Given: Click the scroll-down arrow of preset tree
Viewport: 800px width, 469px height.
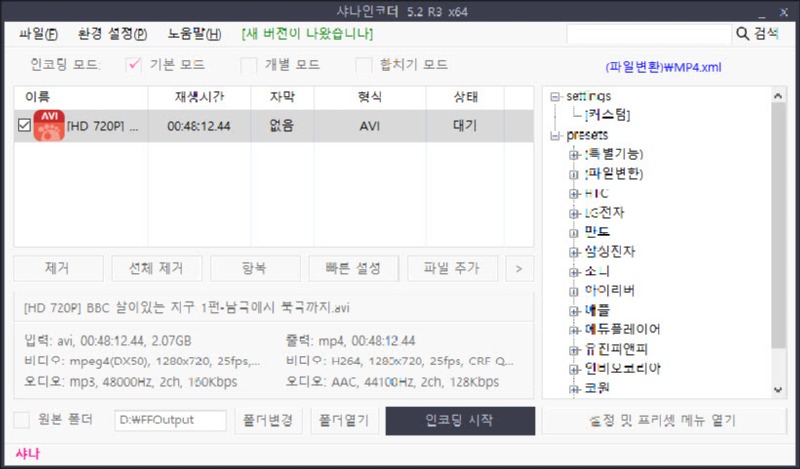Looking at the screenshot, I should [x=776, y=389].
